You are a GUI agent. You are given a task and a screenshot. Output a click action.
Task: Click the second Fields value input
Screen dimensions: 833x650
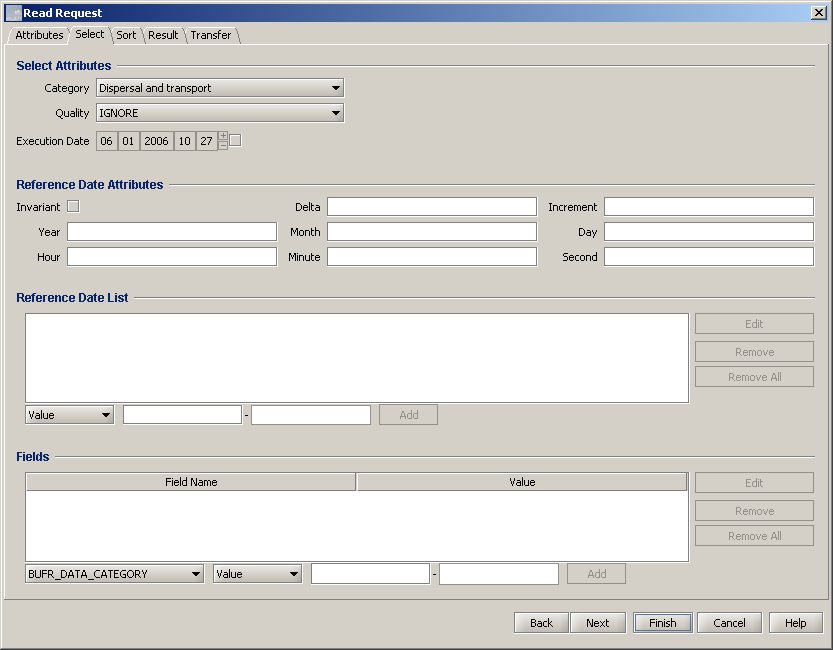coord(498,574)
